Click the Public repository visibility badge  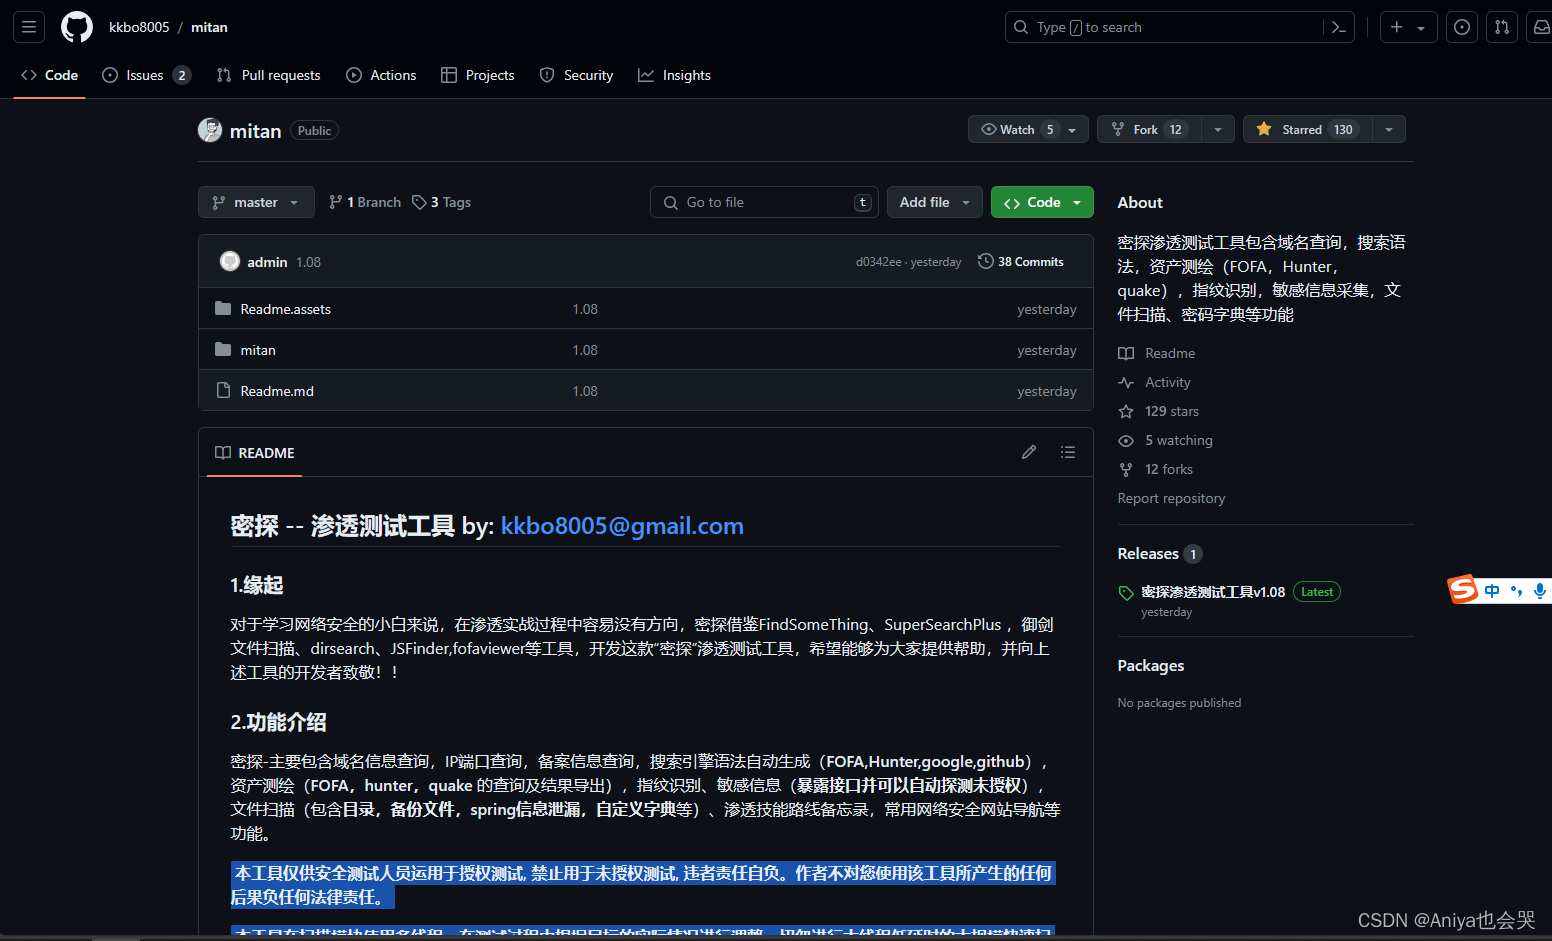[x=314, y=131]
